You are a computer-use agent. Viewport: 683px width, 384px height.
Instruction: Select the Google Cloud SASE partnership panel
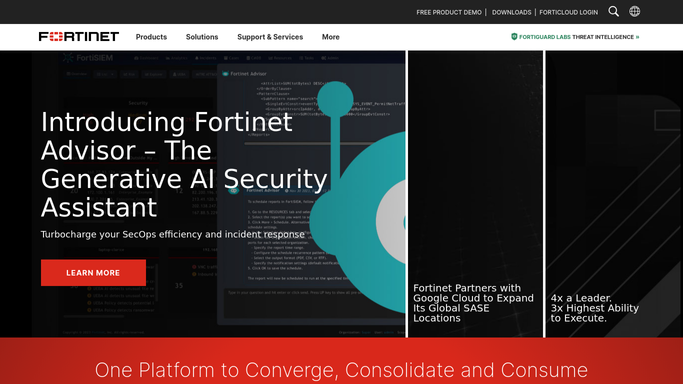[x=476, y=194]
